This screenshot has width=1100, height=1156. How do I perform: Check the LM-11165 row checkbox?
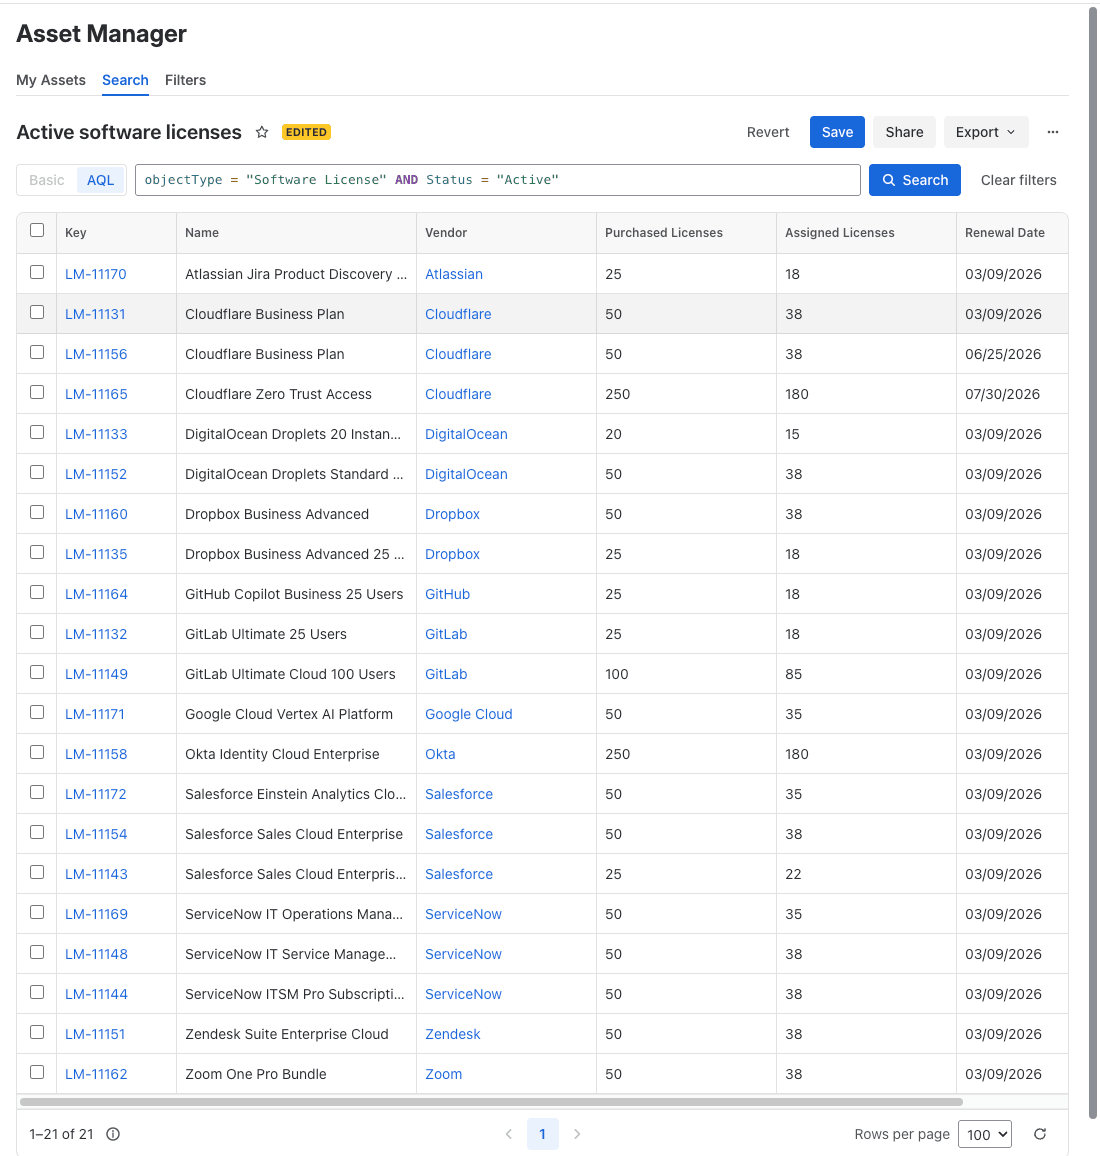click(x=37, y=392)
